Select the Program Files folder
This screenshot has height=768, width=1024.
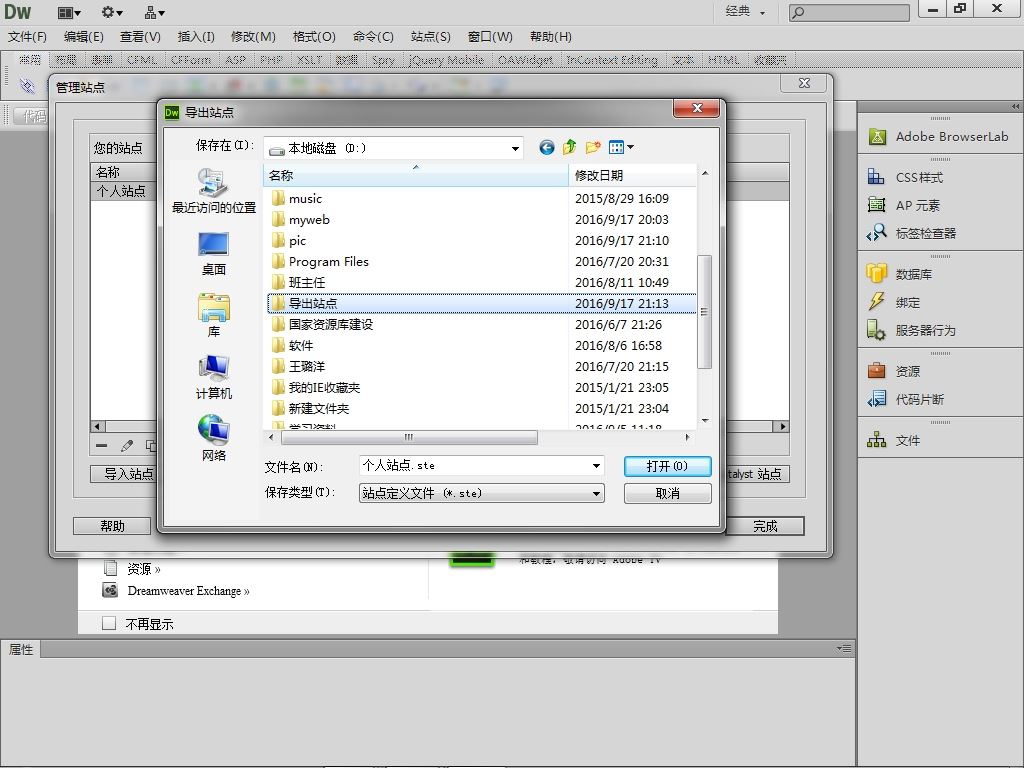tap(320, 261)
